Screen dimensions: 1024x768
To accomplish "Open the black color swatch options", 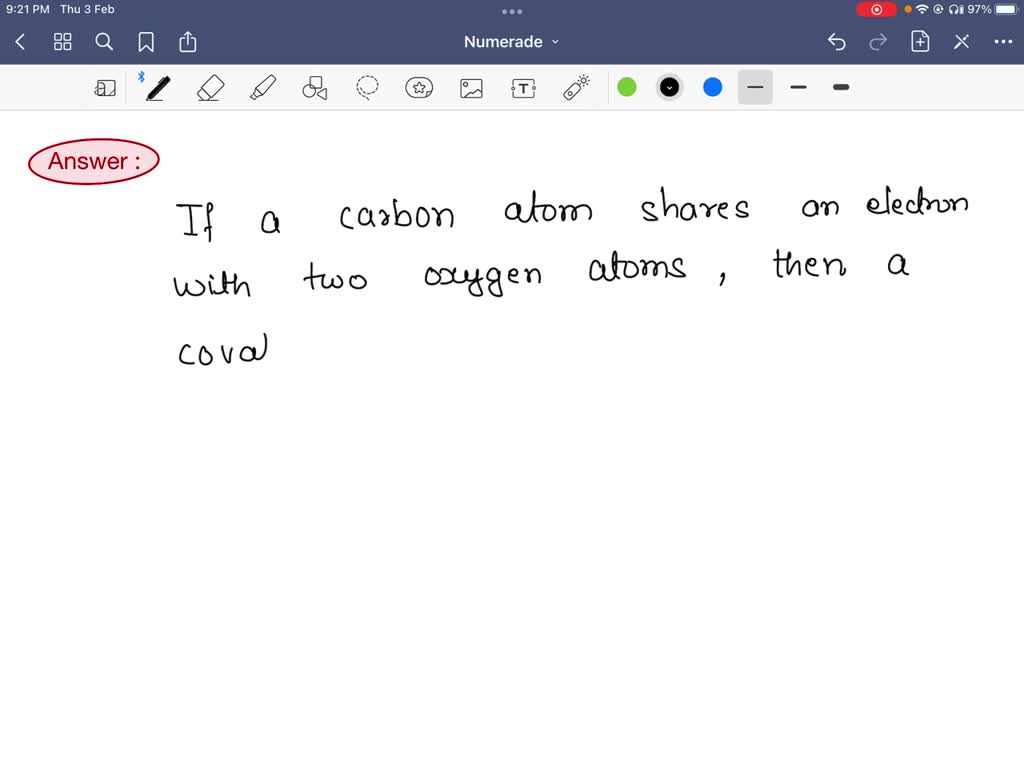I will (670, 88).
